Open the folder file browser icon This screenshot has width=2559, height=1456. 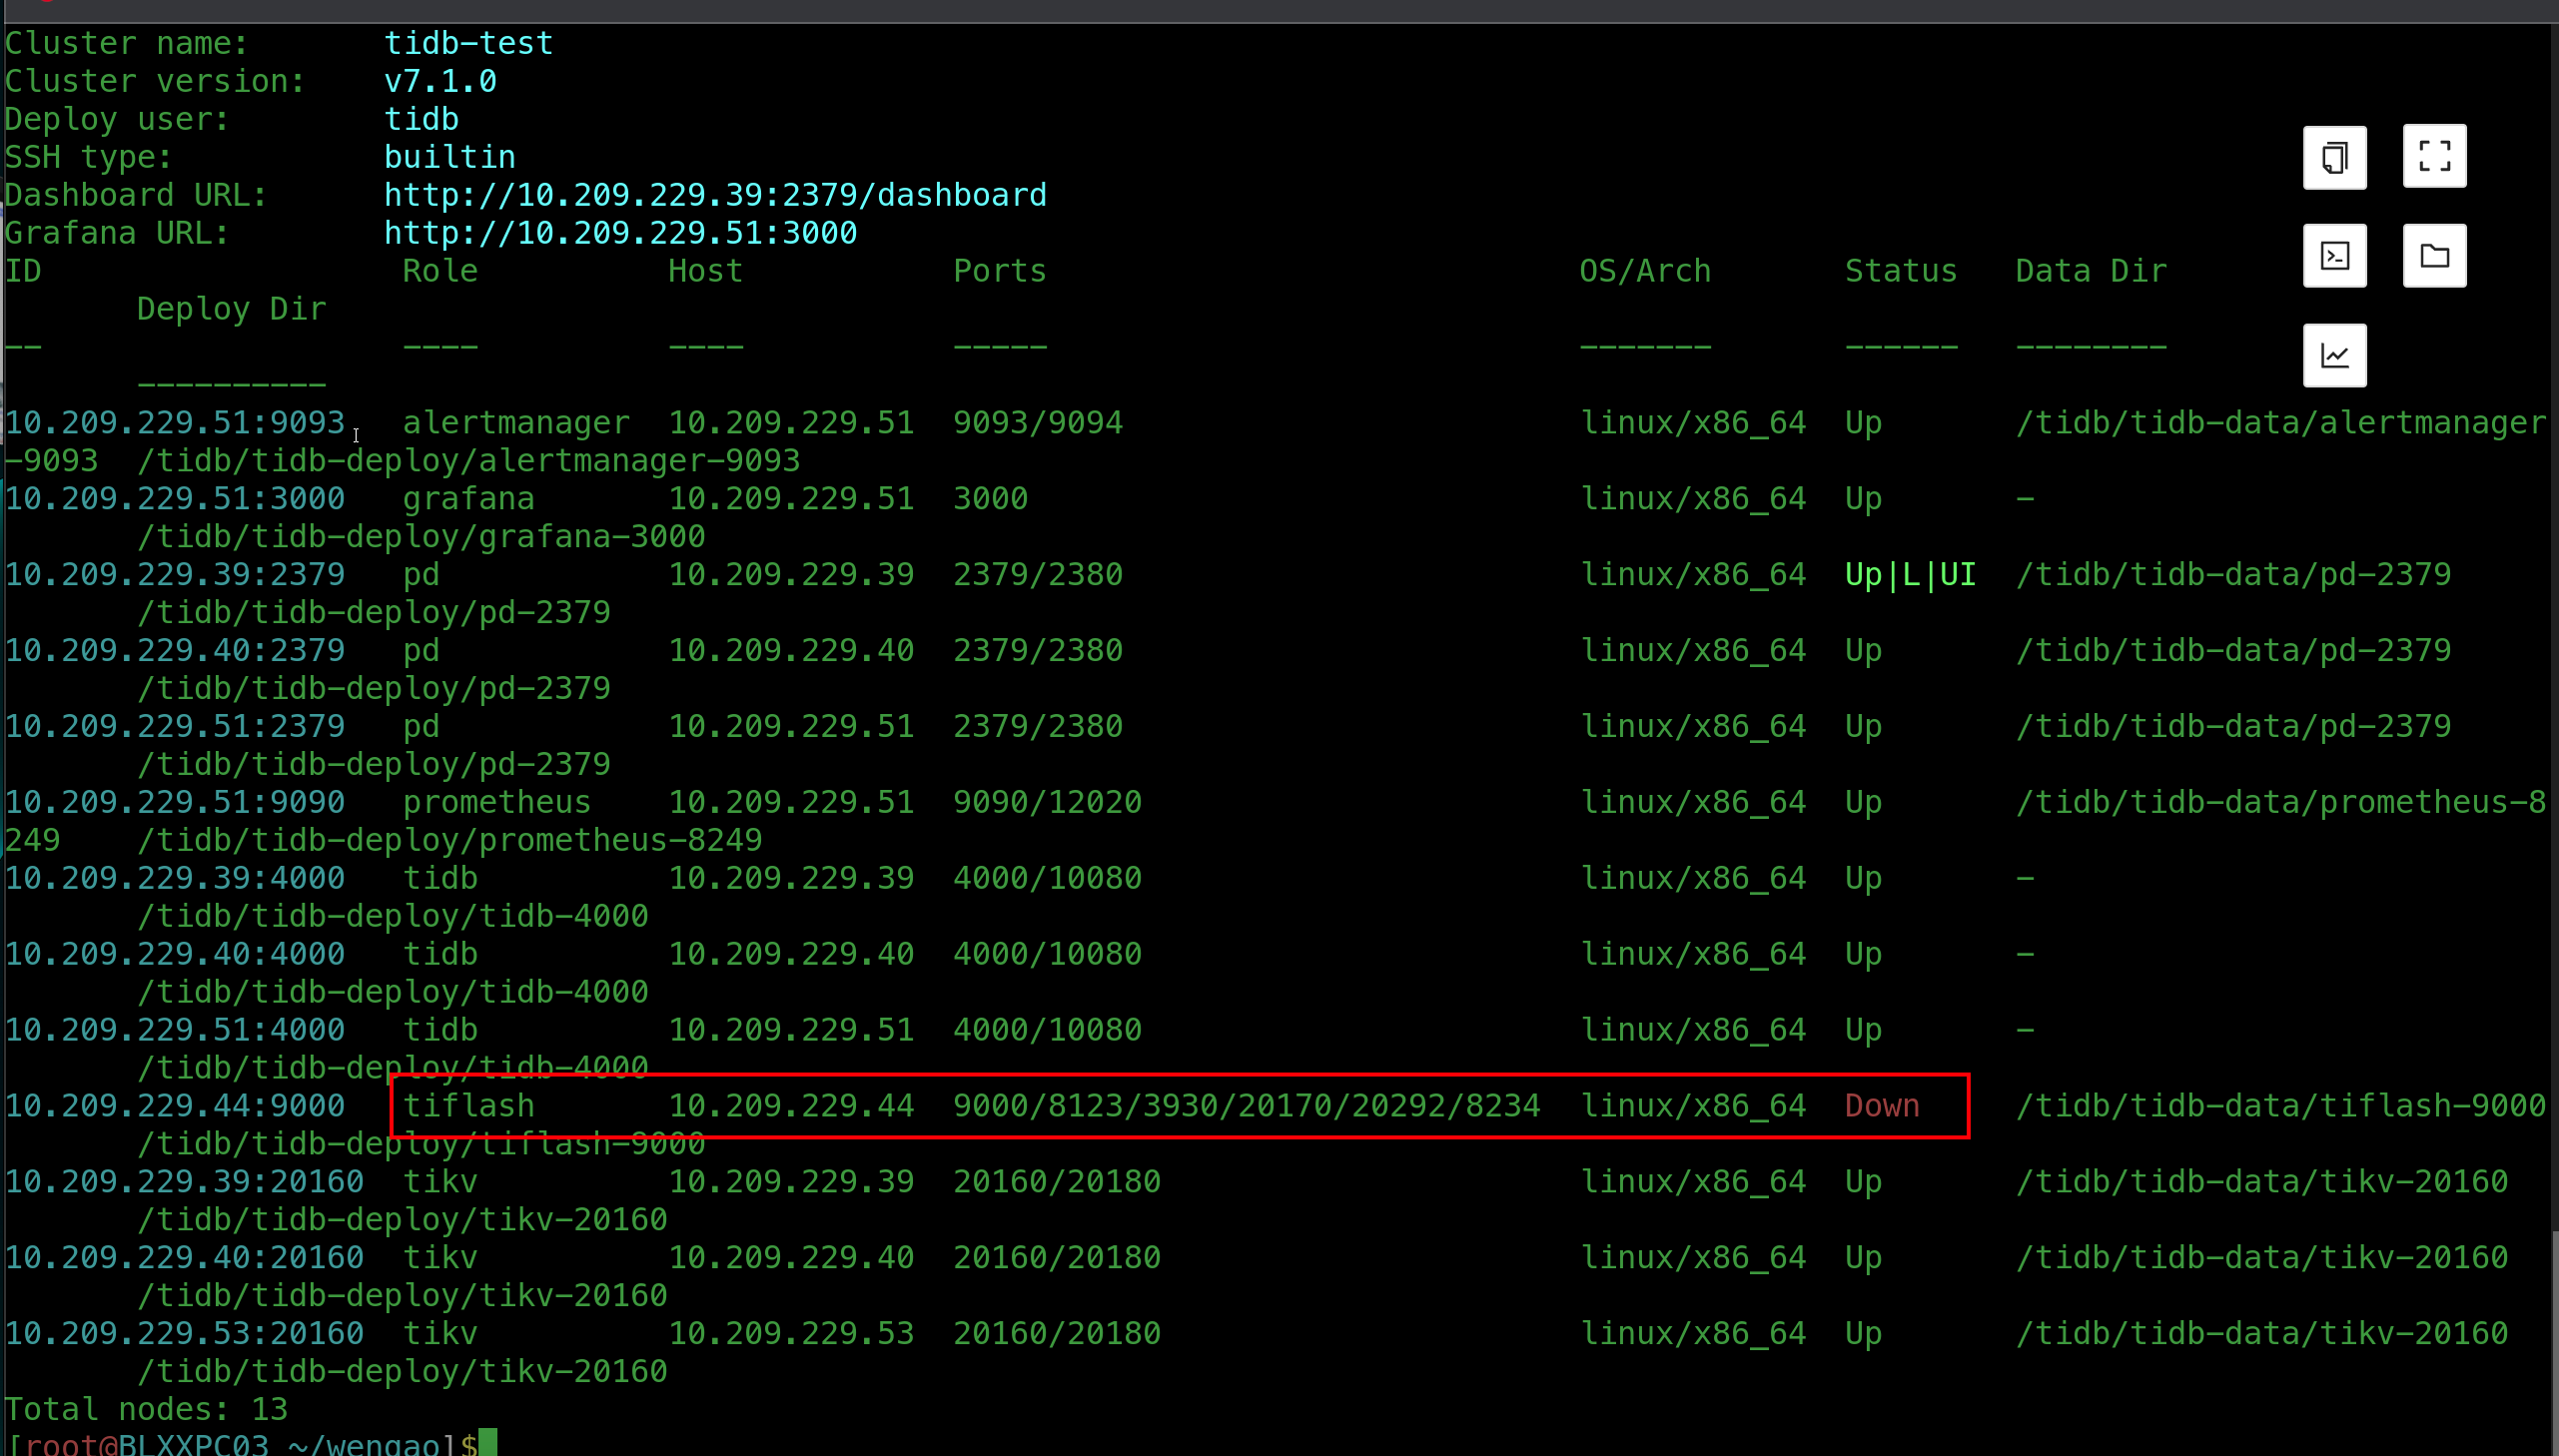tap(2434, 256)
